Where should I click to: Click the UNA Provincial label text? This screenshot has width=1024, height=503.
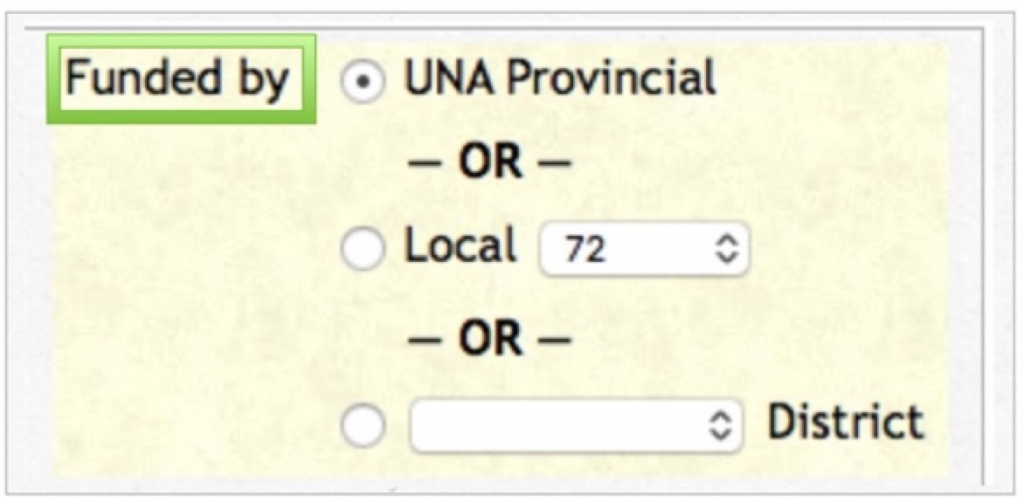560,79
